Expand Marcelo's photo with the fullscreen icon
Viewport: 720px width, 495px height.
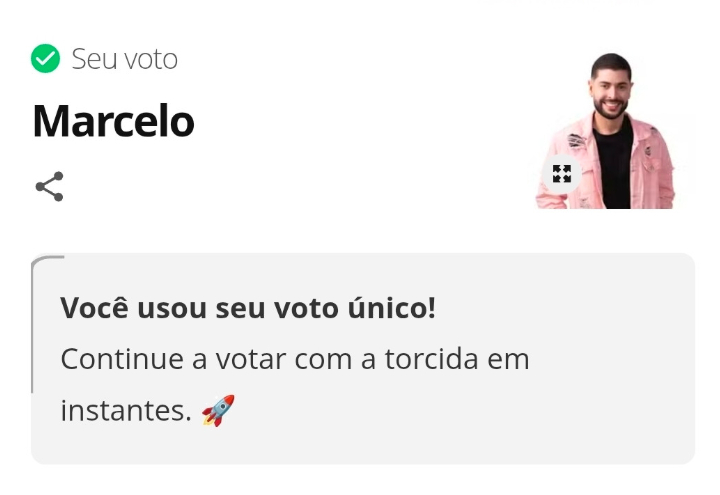562,174
